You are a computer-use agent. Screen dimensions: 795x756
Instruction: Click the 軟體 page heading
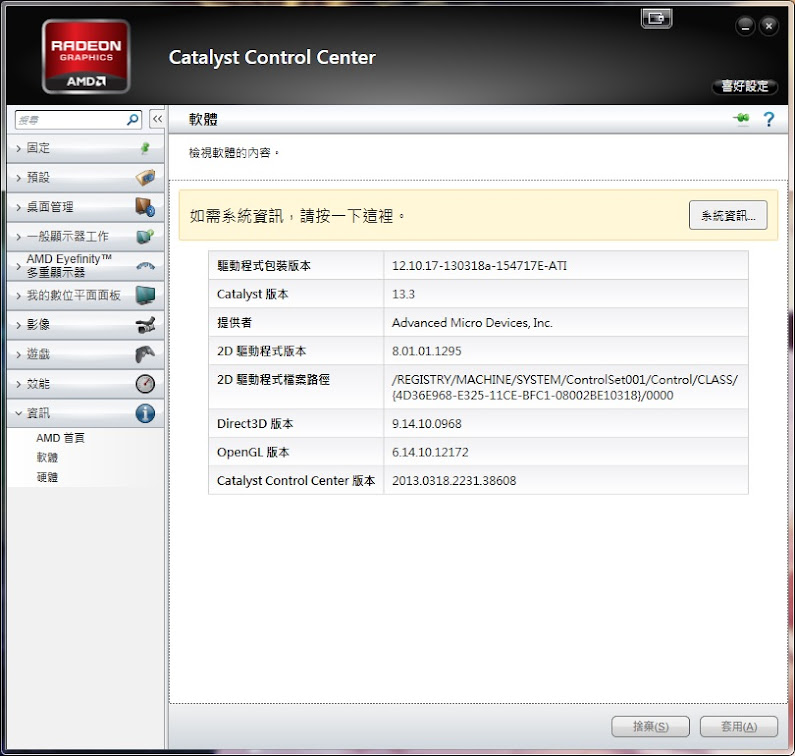pos(203,119)
